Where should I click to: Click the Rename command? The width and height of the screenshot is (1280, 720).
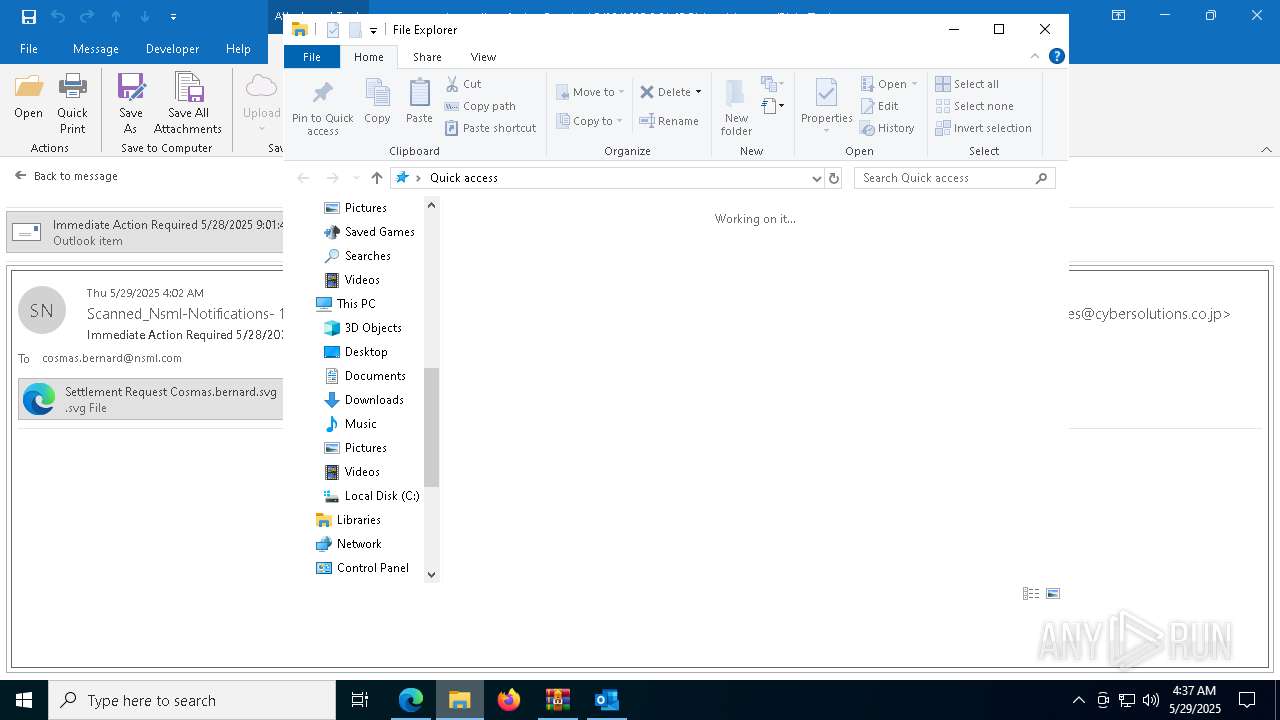coord(669,121)
